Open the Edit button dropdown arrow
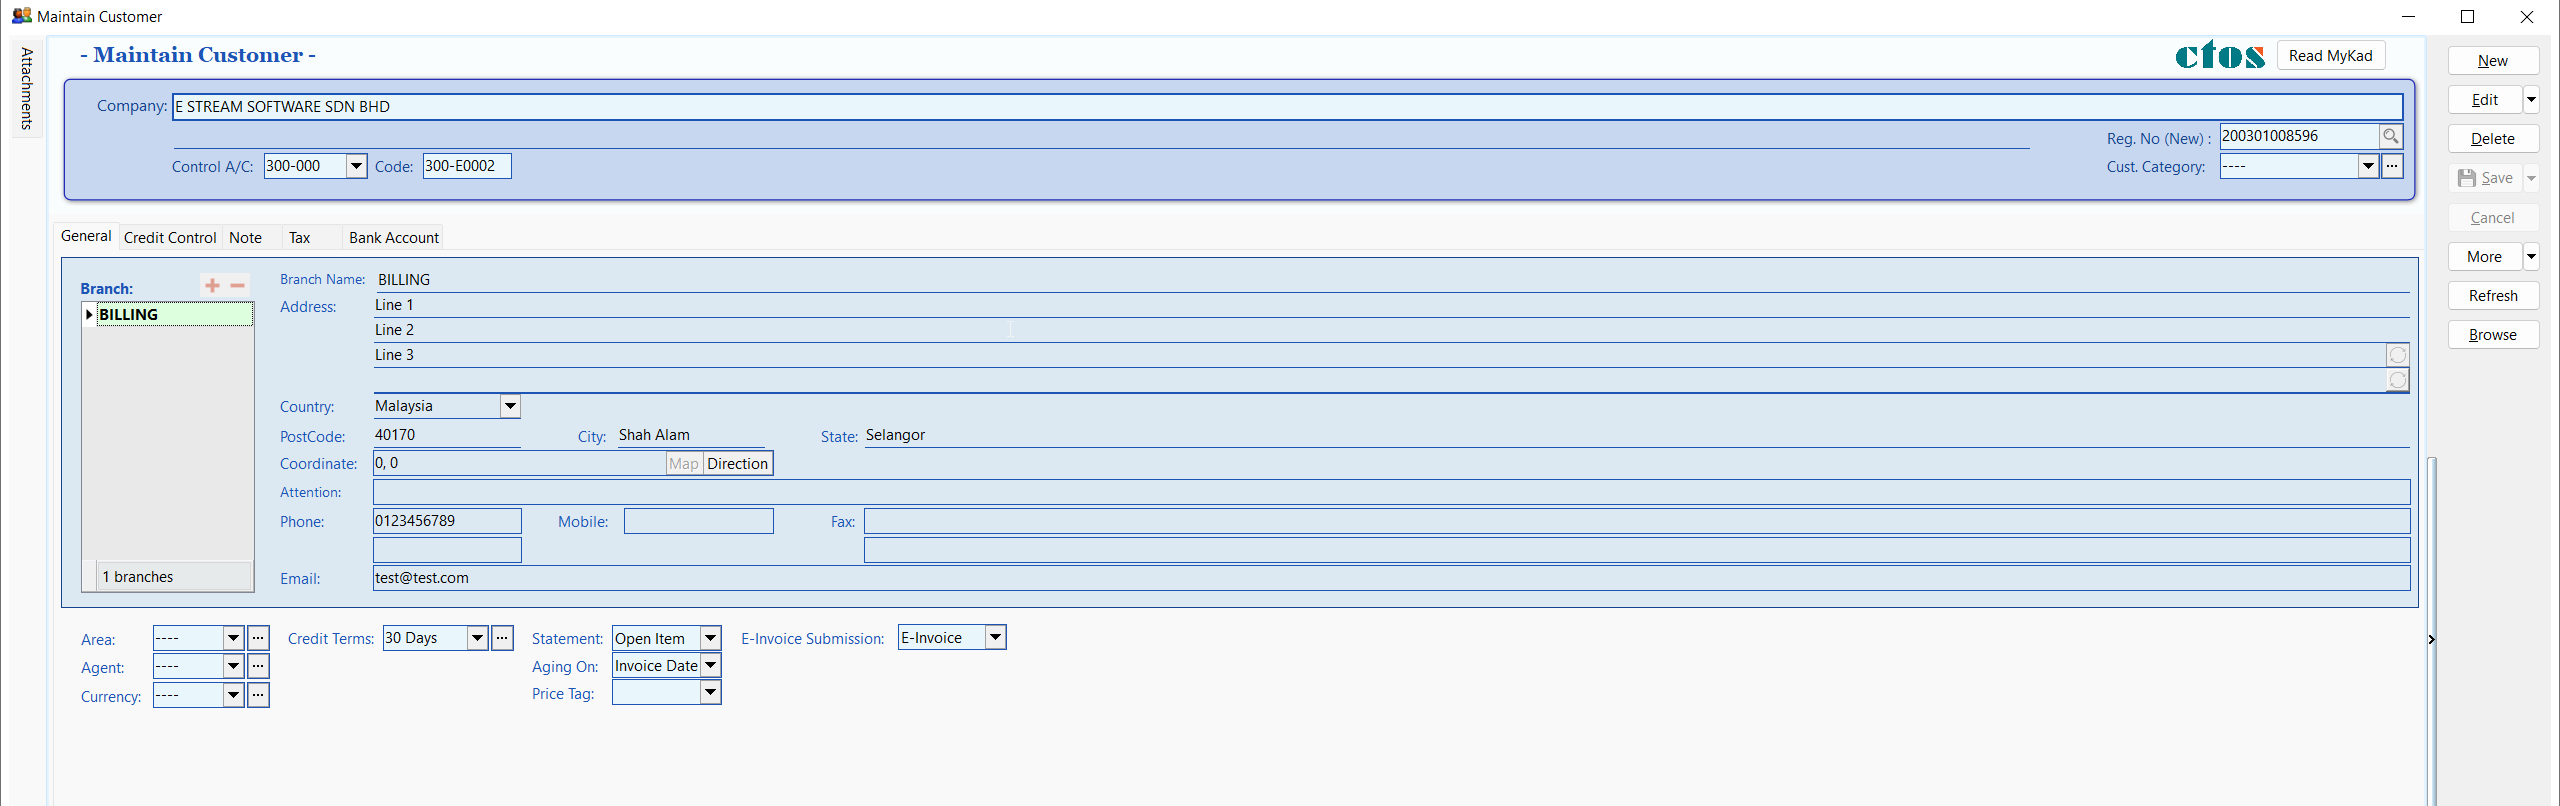 2531,100
